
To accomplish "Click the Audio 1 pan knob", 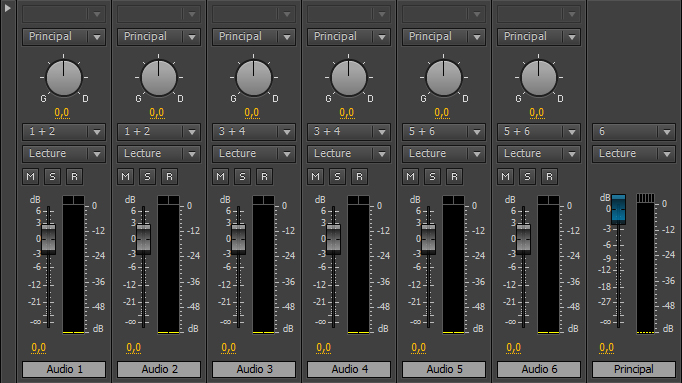I will [x=64, y=78].
